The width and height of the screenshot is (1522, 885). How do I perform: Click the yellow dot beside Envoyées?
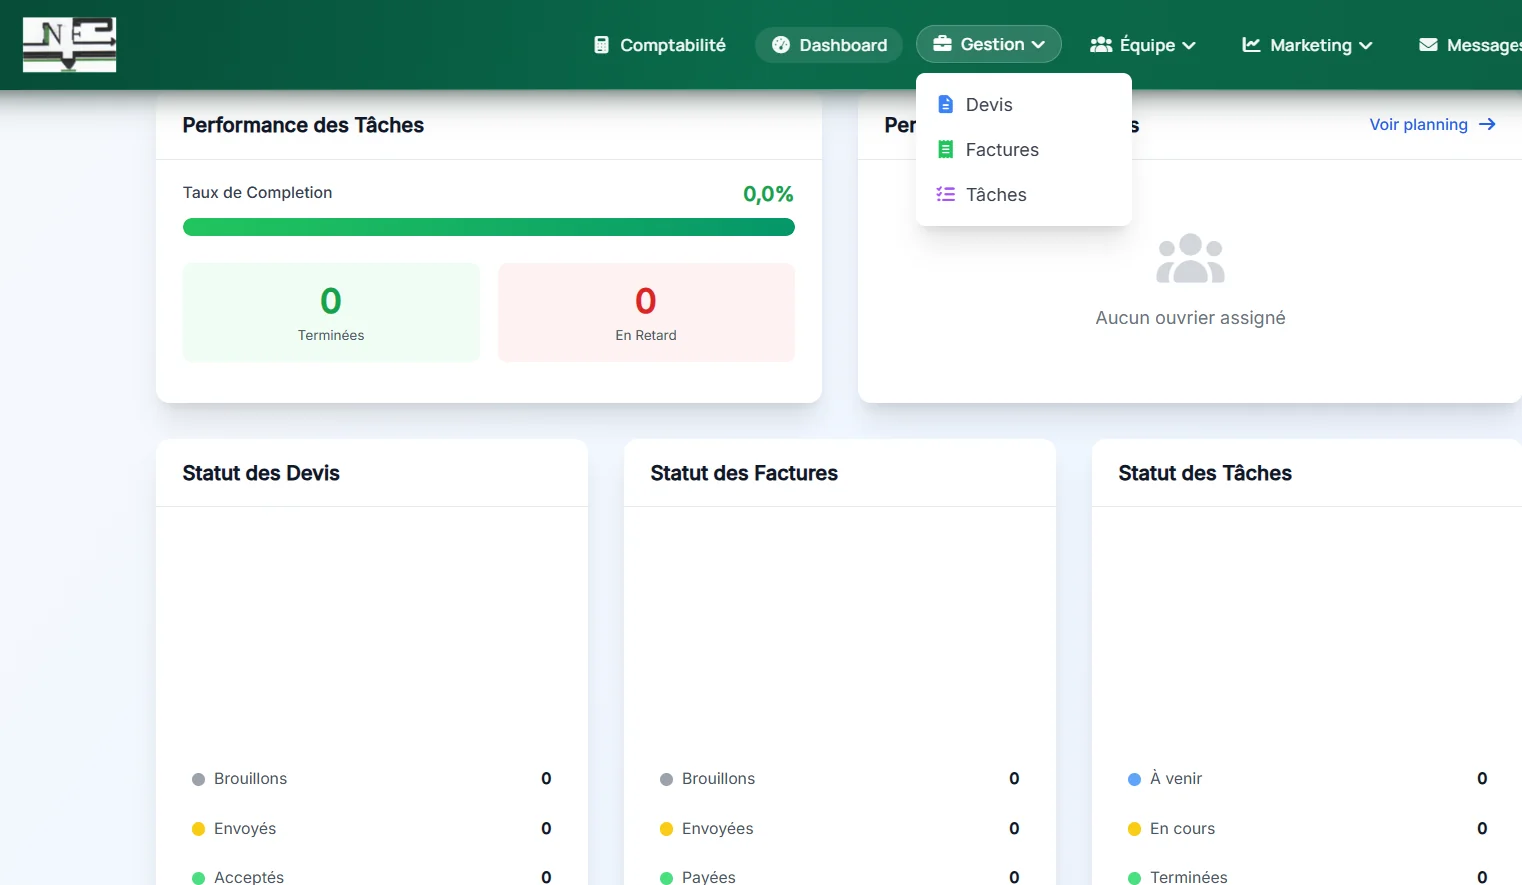click(x=666, y=829)
